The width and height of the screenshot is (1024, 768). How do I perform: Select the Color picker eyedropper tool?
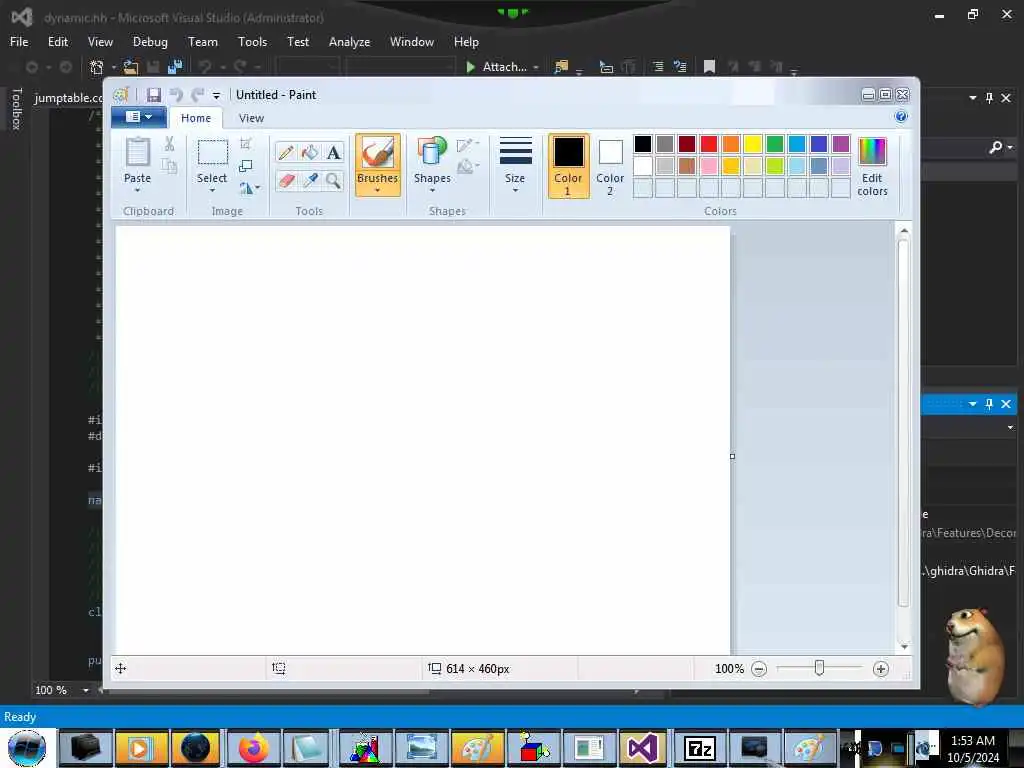[310, 180]
